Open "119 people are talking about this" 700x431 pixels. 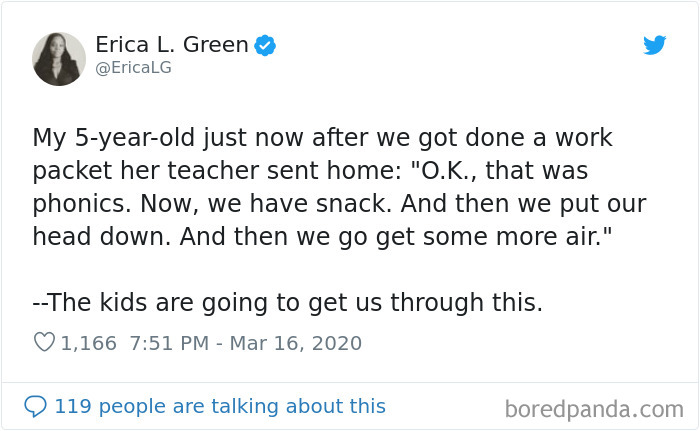219,406
